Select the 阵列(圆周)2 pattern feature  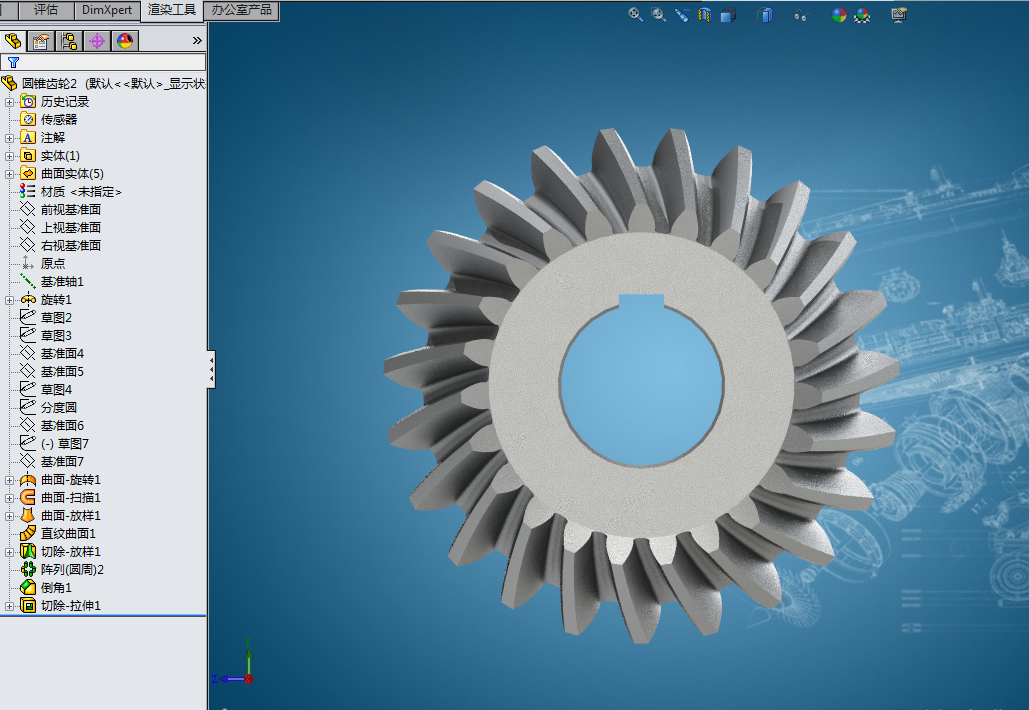pos(62,570)
